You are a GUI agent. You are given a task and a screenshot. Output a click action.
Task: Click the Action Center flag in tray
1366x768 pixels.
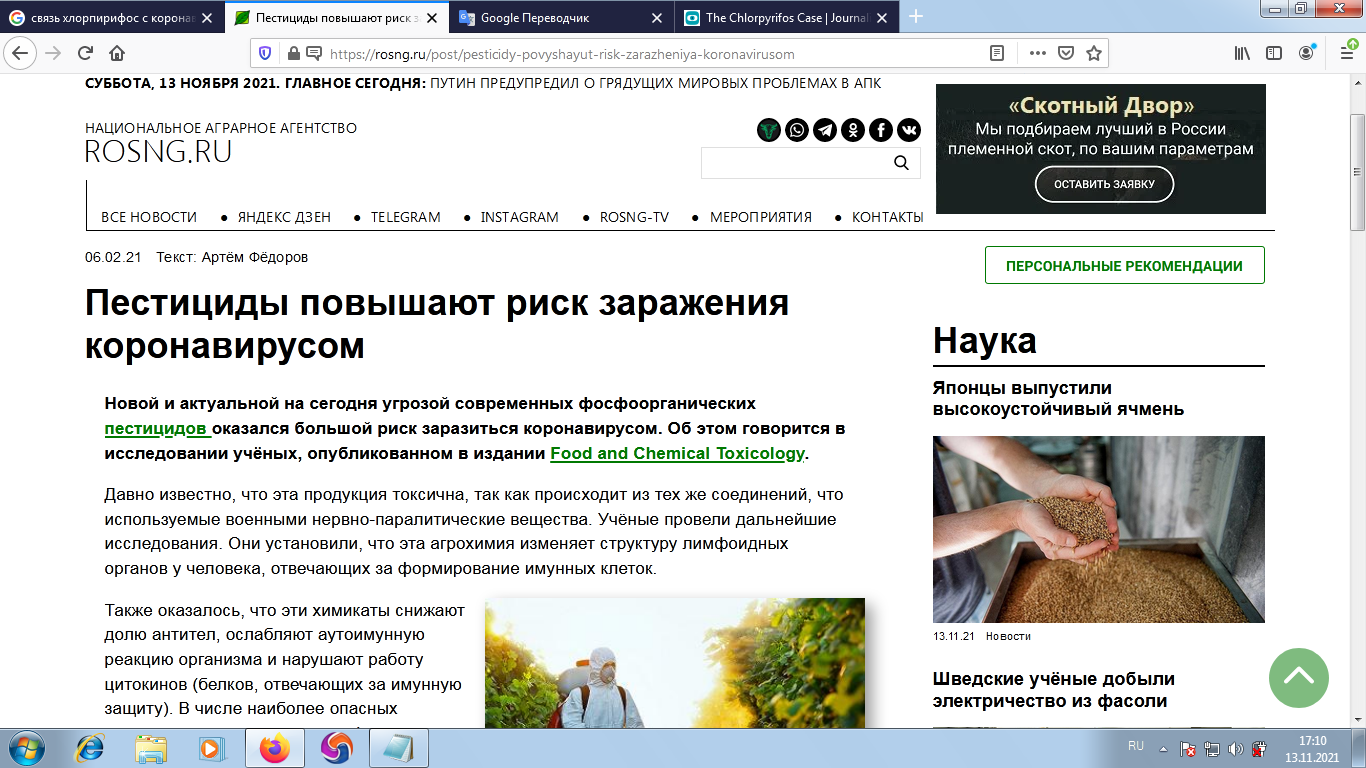[x=1188, y=750]
